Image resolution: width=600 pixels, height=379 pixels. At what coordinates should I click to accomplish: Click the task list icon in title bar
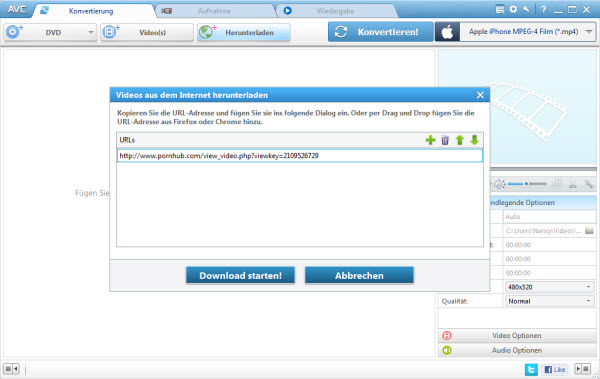[500, 10]
